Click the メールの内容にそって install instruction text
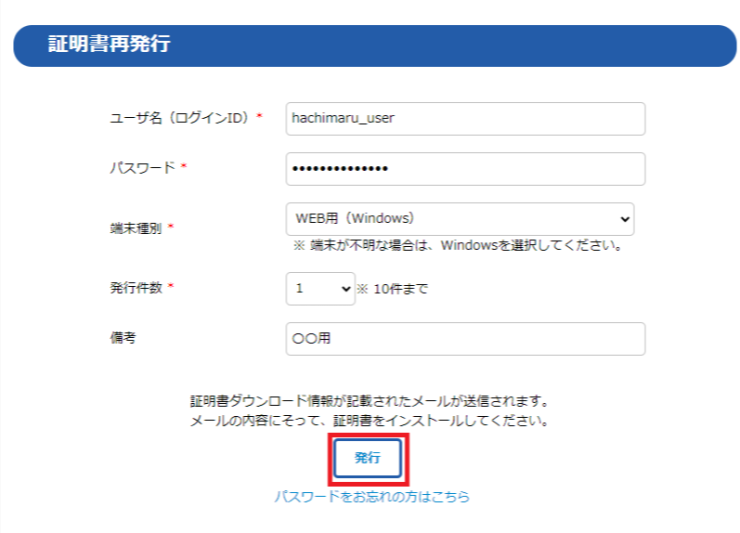This screenshot has height=533, width=740. point(370,421)
